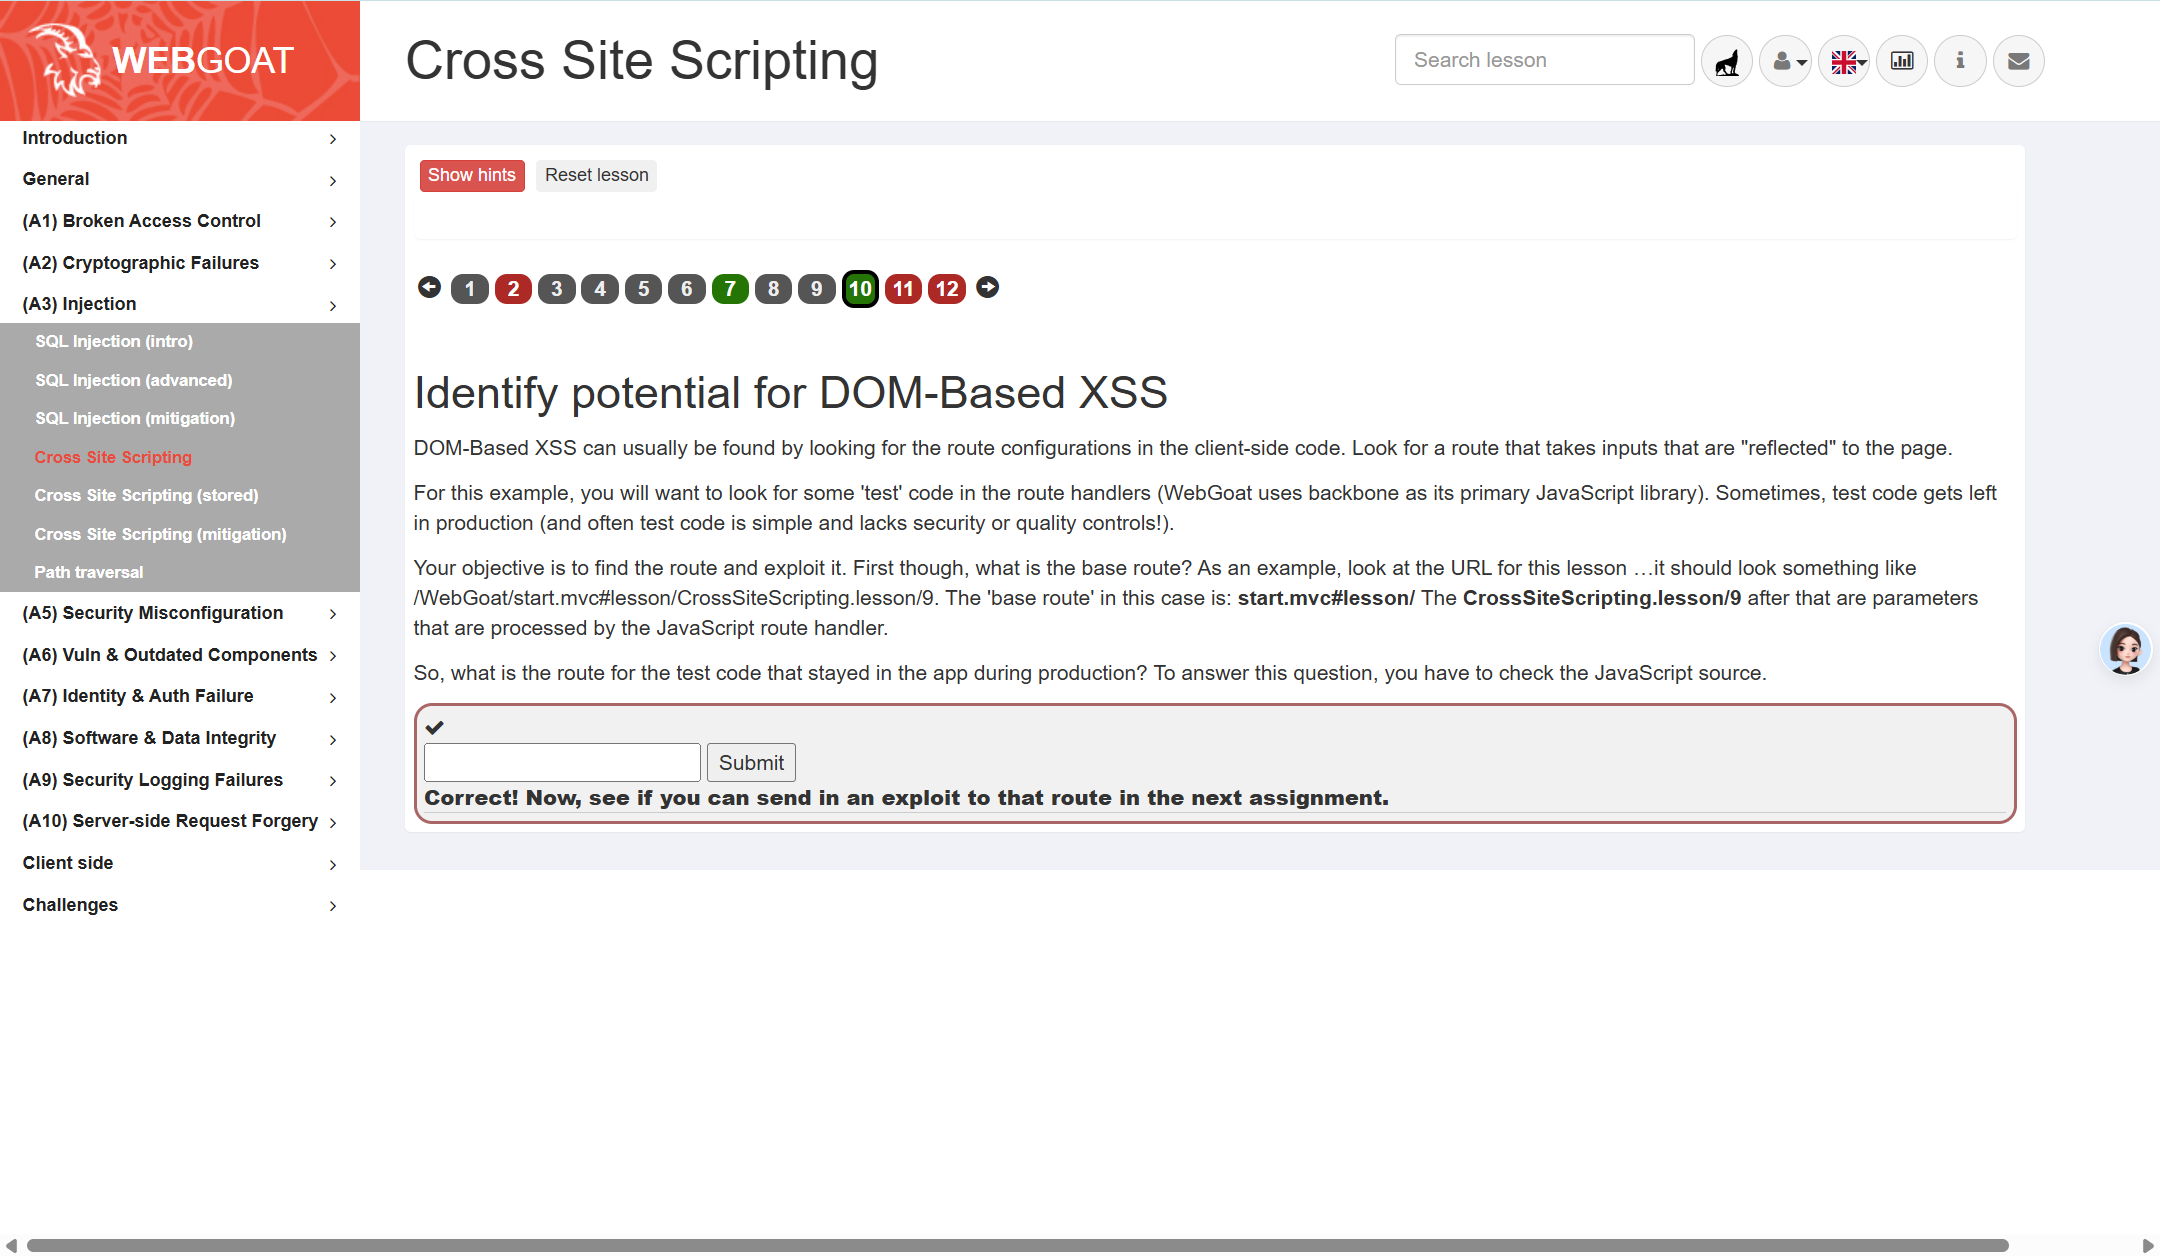
Task: Expand the Introduction menu category
Action: click(180, 138)
